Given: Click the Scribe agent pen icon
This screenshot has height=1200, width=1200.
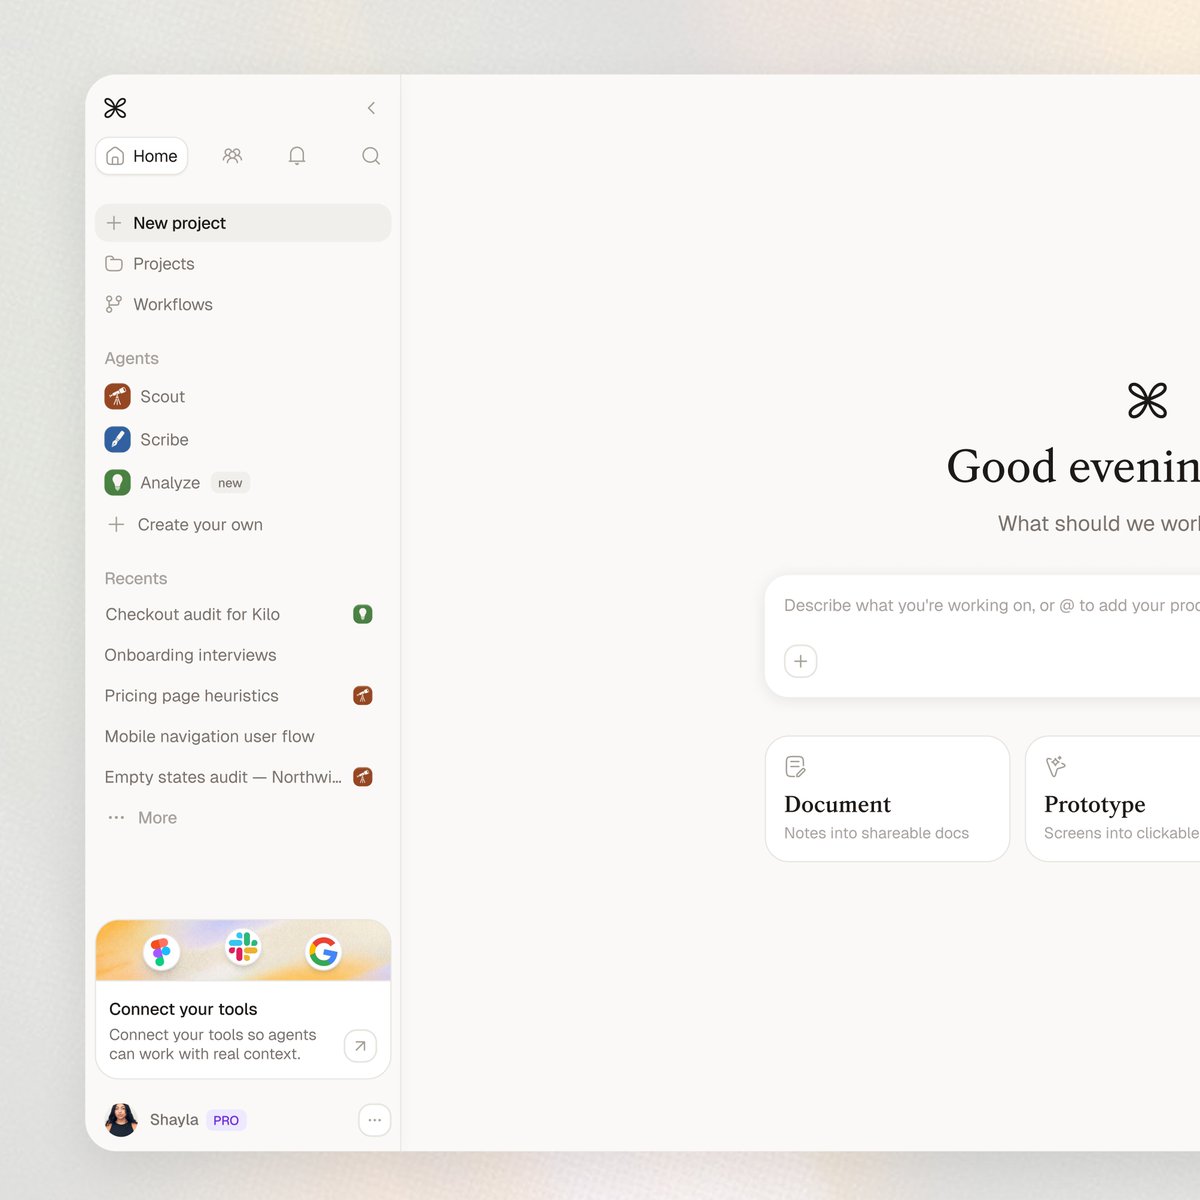Looking at the screenshot, I should click(x=118, y=439).
